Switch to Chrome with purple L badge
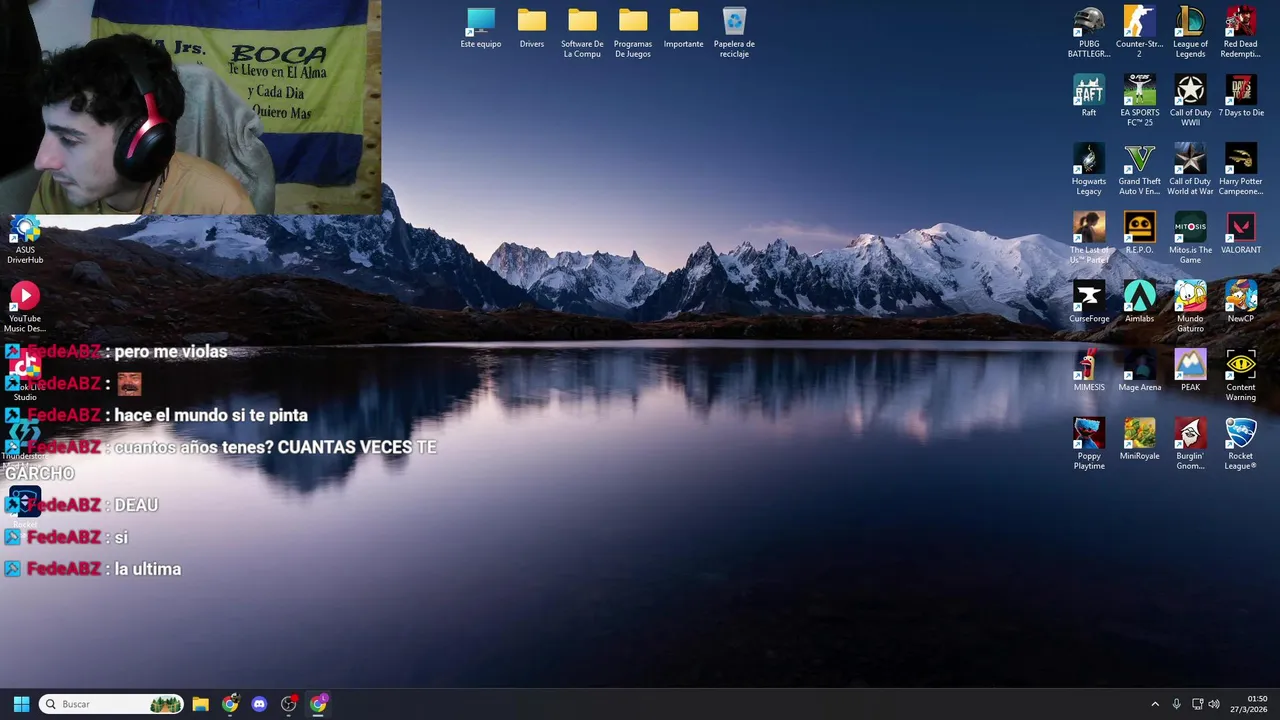 [x=318, y=704]
